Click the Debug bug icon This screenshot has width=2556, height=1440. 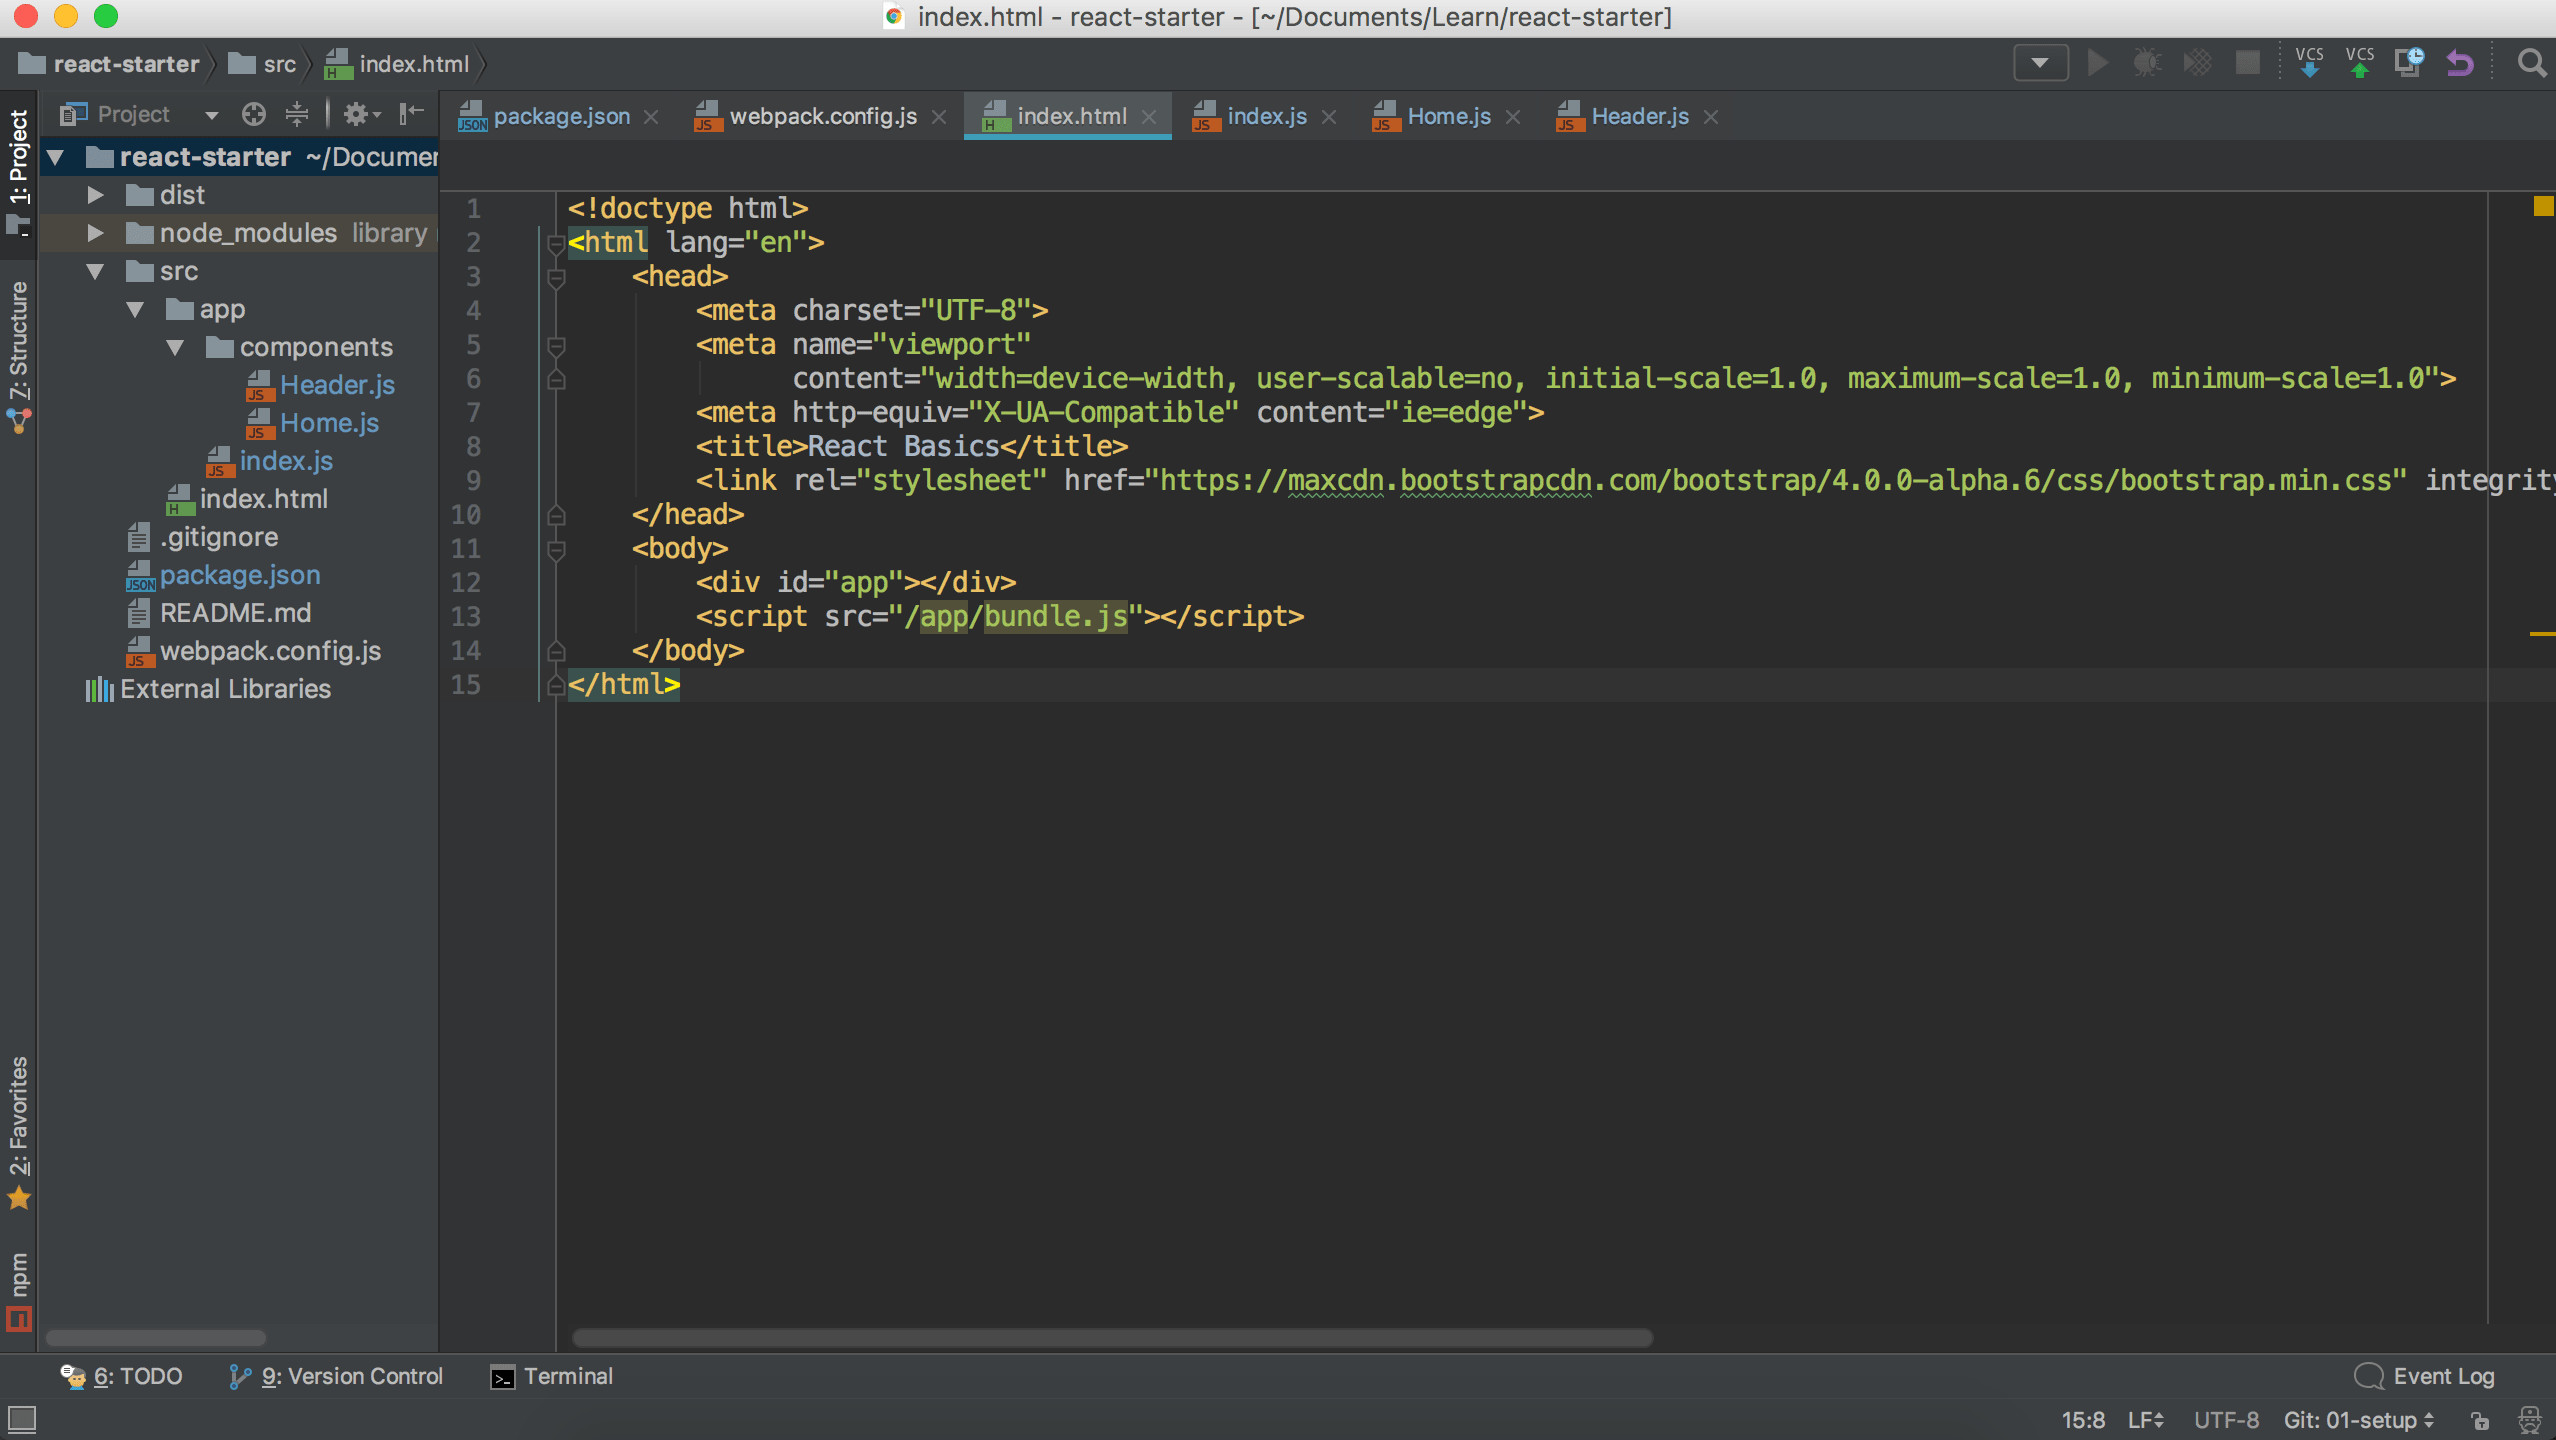[2147, 64]
